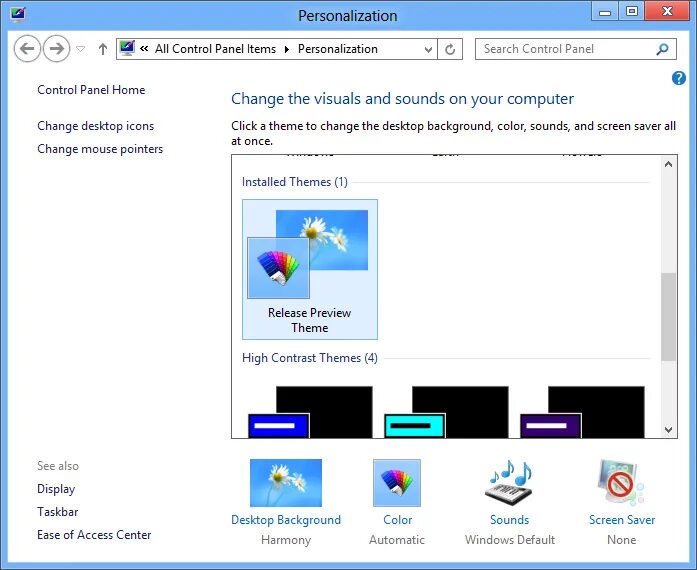The width and height of the screenshot is (697, 570).
Task: Open Ease of Access Center link
Action: [94, 535]
